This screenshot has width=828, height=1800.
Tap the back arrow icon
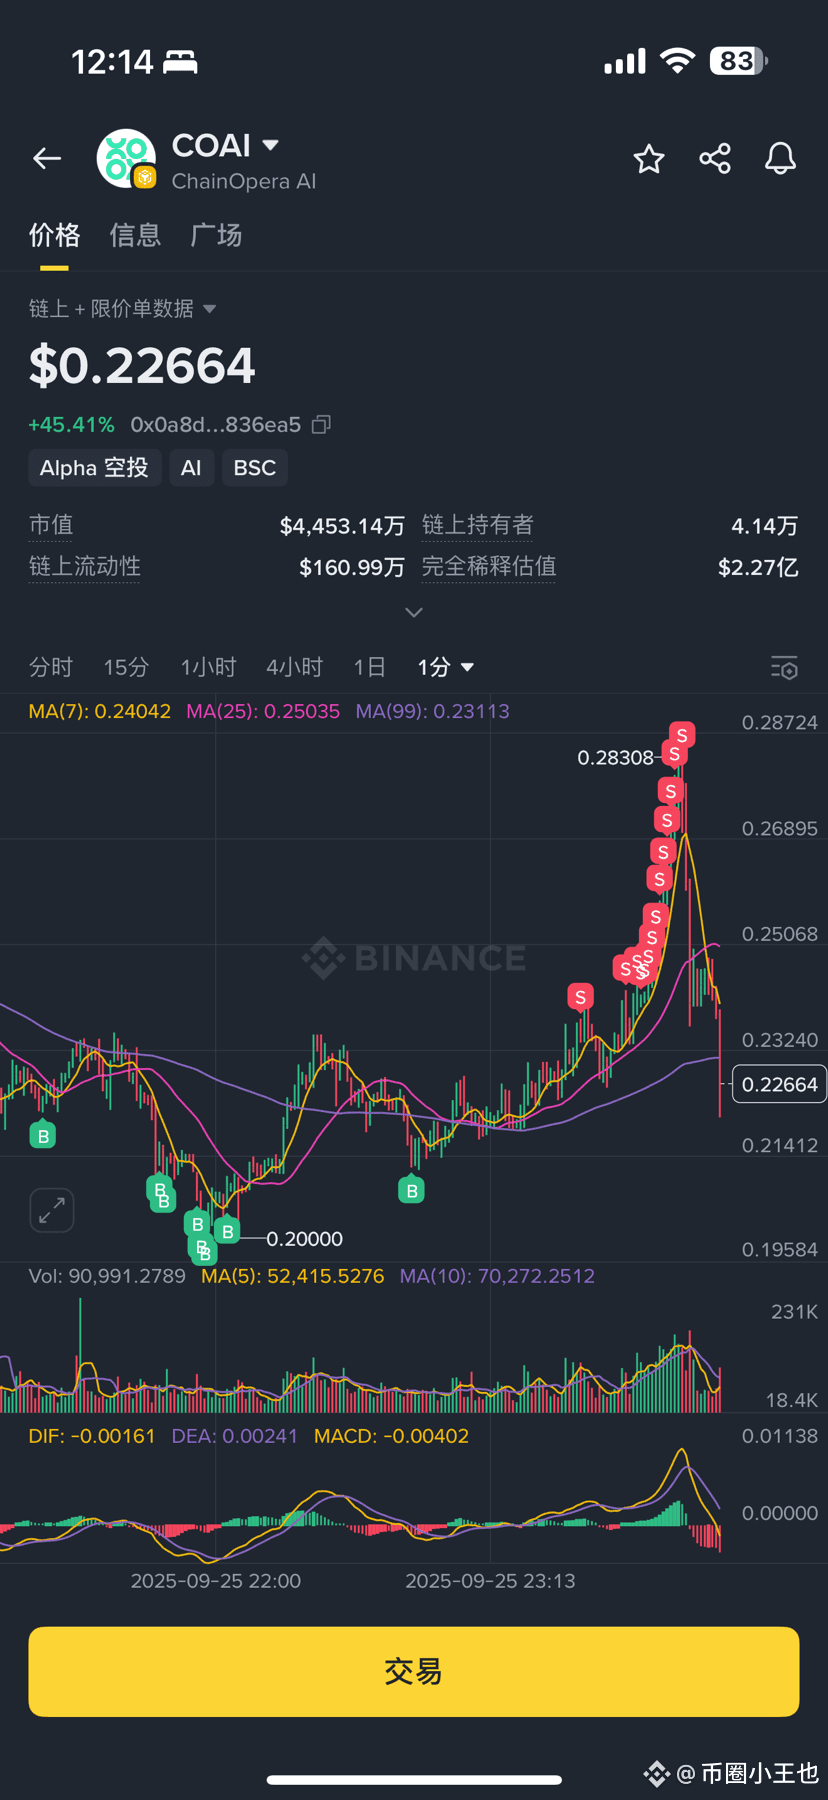[x=47, y=158]
